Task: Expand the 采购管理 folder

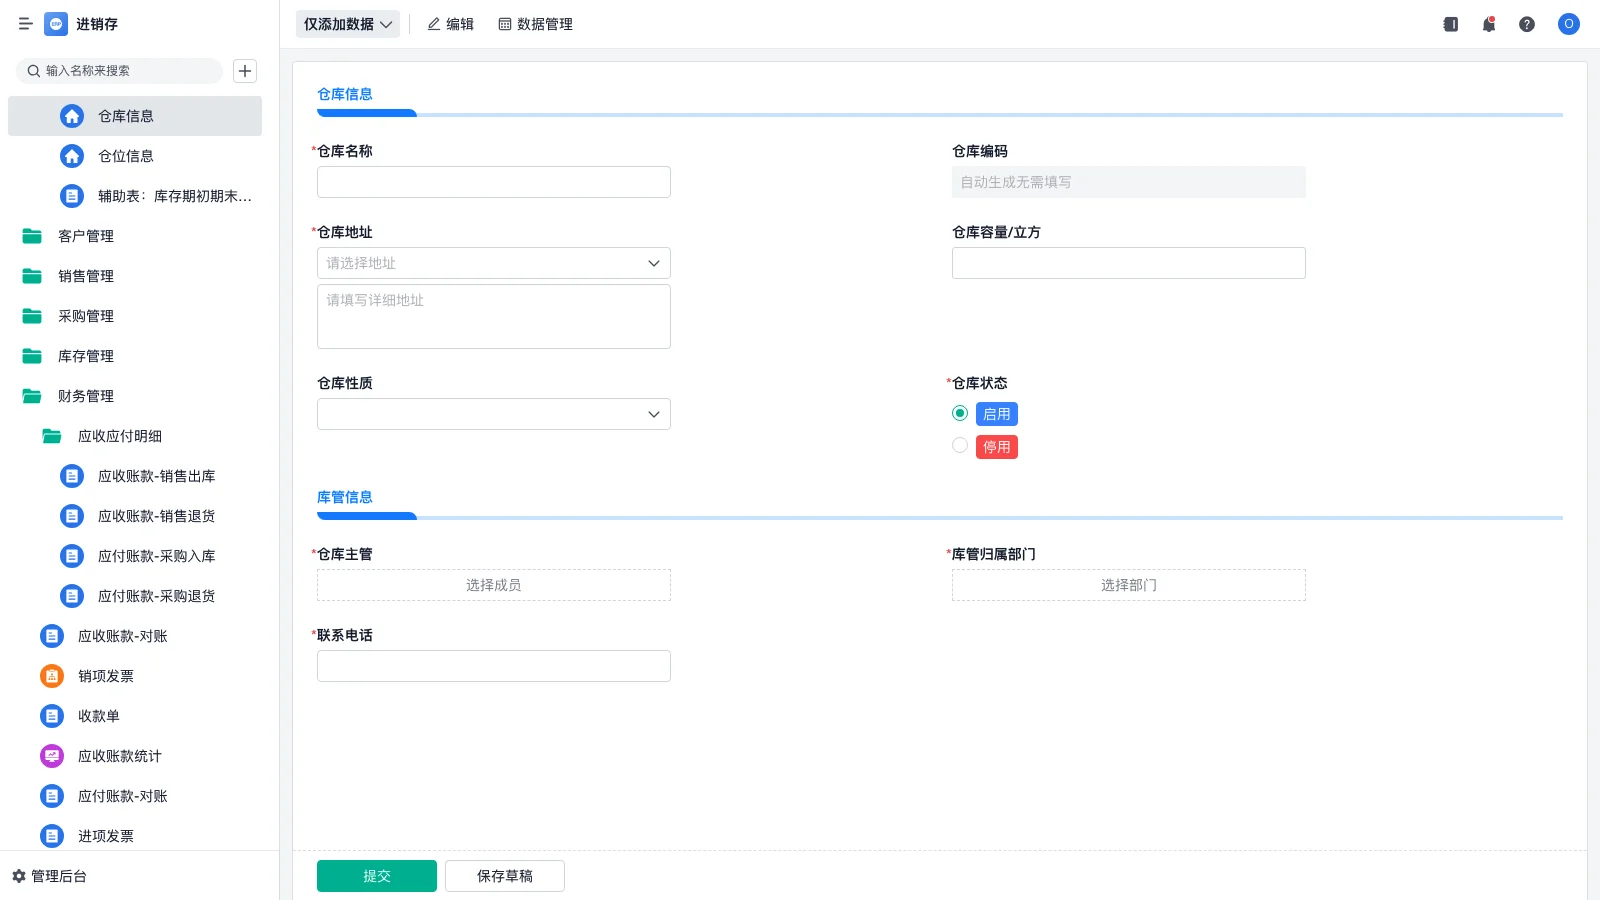Action: click(x=135, y=316)
